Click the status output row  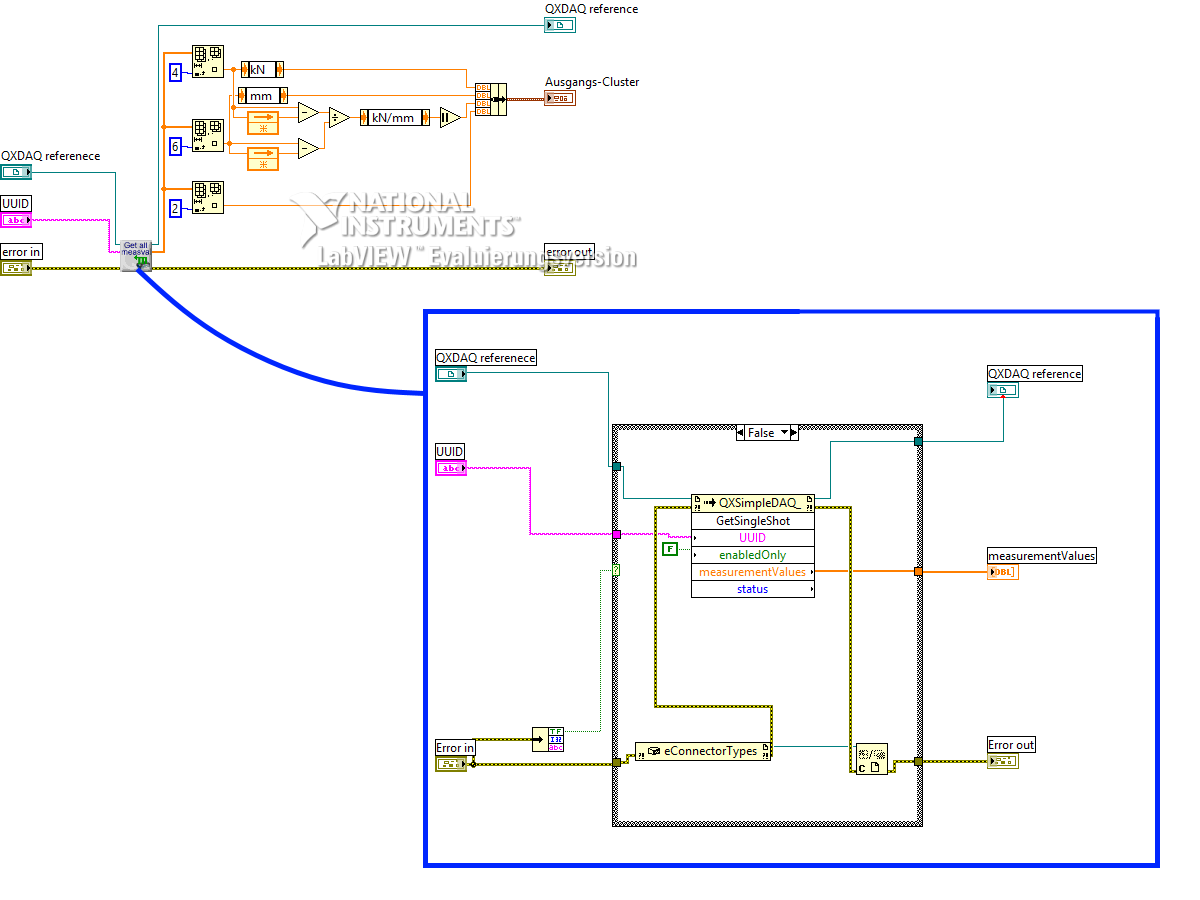(x=753, y=589)
